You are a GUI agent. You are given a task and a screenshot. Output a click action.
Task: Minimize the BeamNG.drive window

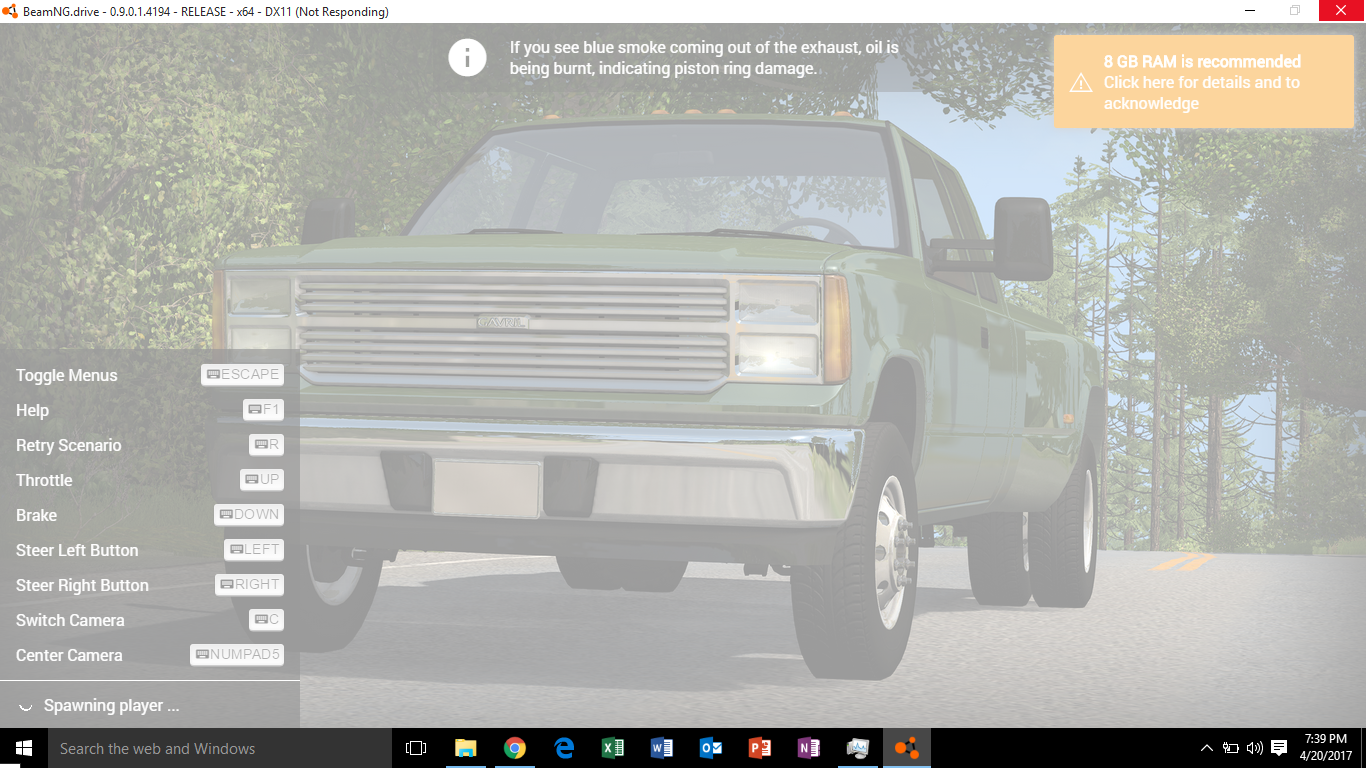1250,11
